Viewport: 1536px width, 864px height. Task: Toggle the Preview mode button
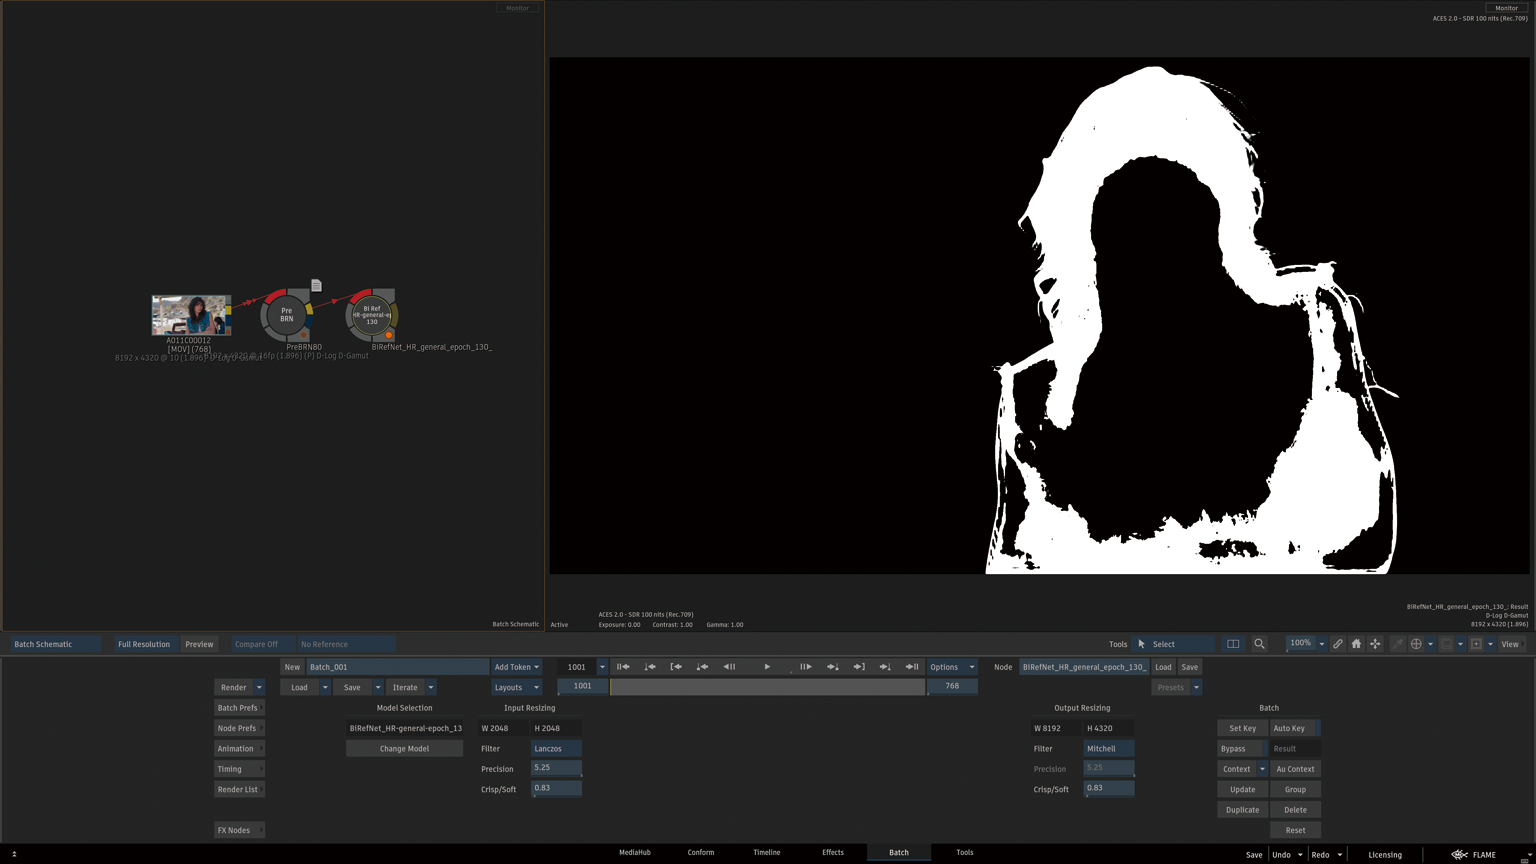[199, 644]
